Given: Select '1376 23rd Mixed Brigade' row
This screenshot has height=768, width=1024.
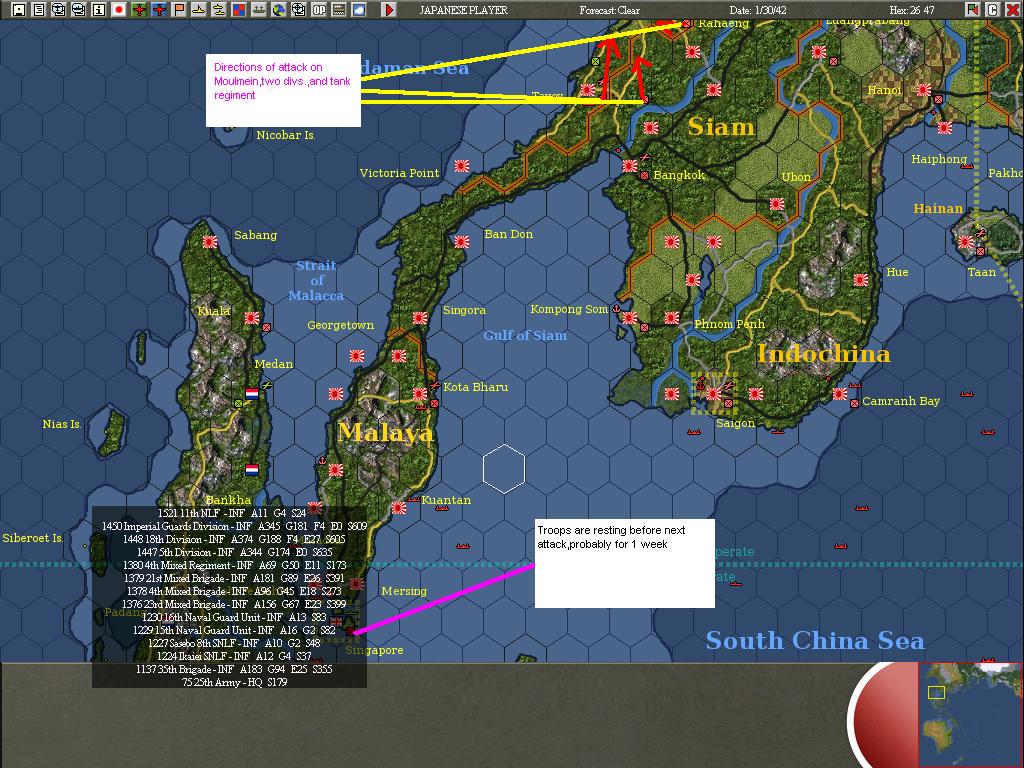Looking at the screenshot, I should point(234,604).
